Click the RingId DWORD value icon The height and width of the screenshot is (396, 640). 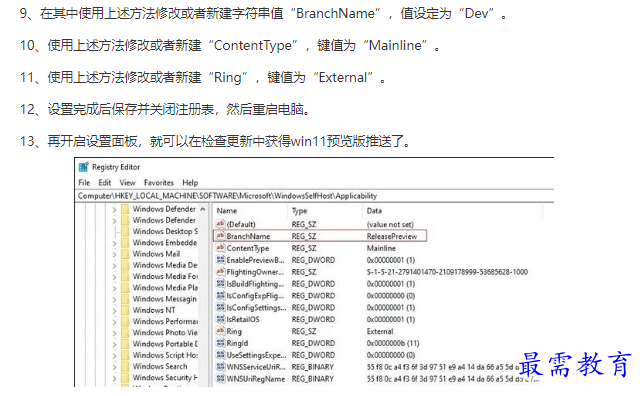(220, 343)
